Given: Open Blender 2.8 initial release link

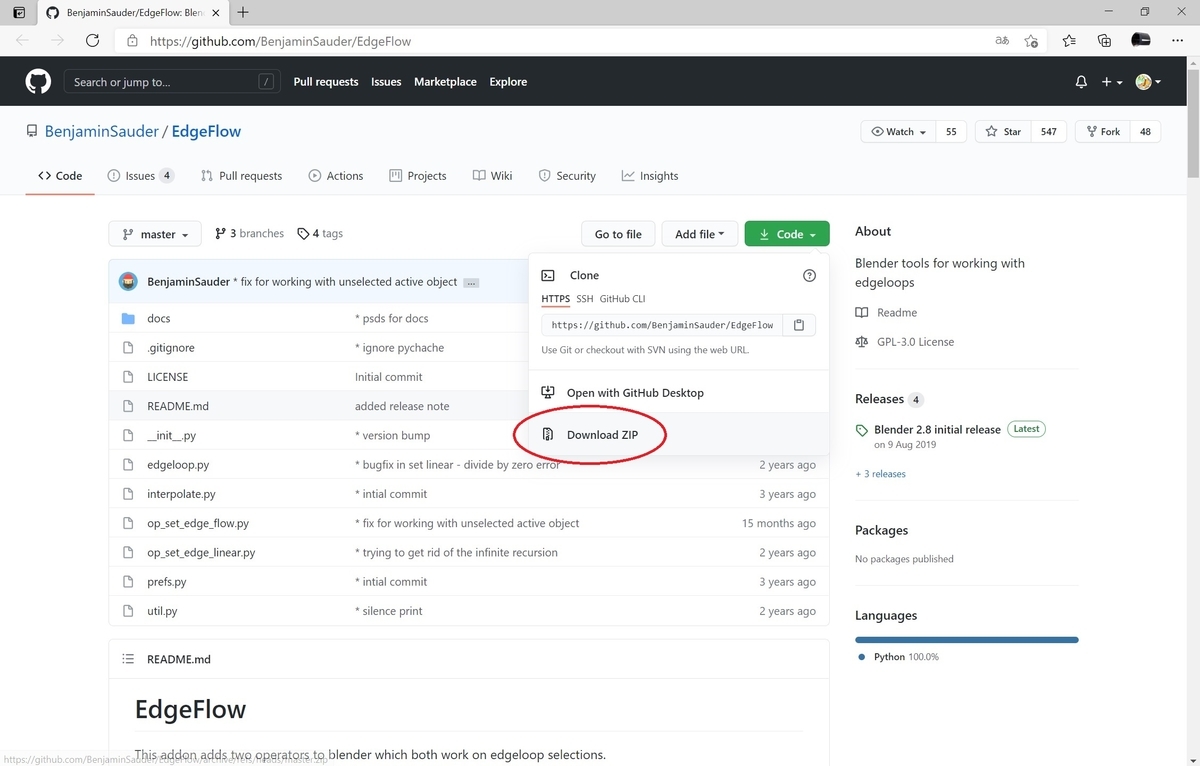Looking at the screenshot, I should tap(937, 429).
